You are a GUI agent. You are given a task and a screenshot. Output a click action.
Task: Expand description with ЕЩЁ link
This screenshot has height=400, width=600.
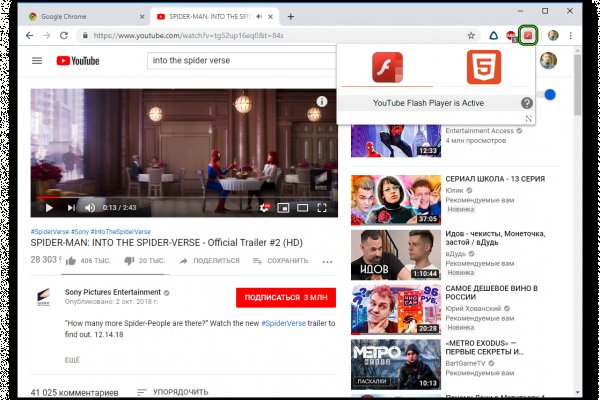pos(72,358)
